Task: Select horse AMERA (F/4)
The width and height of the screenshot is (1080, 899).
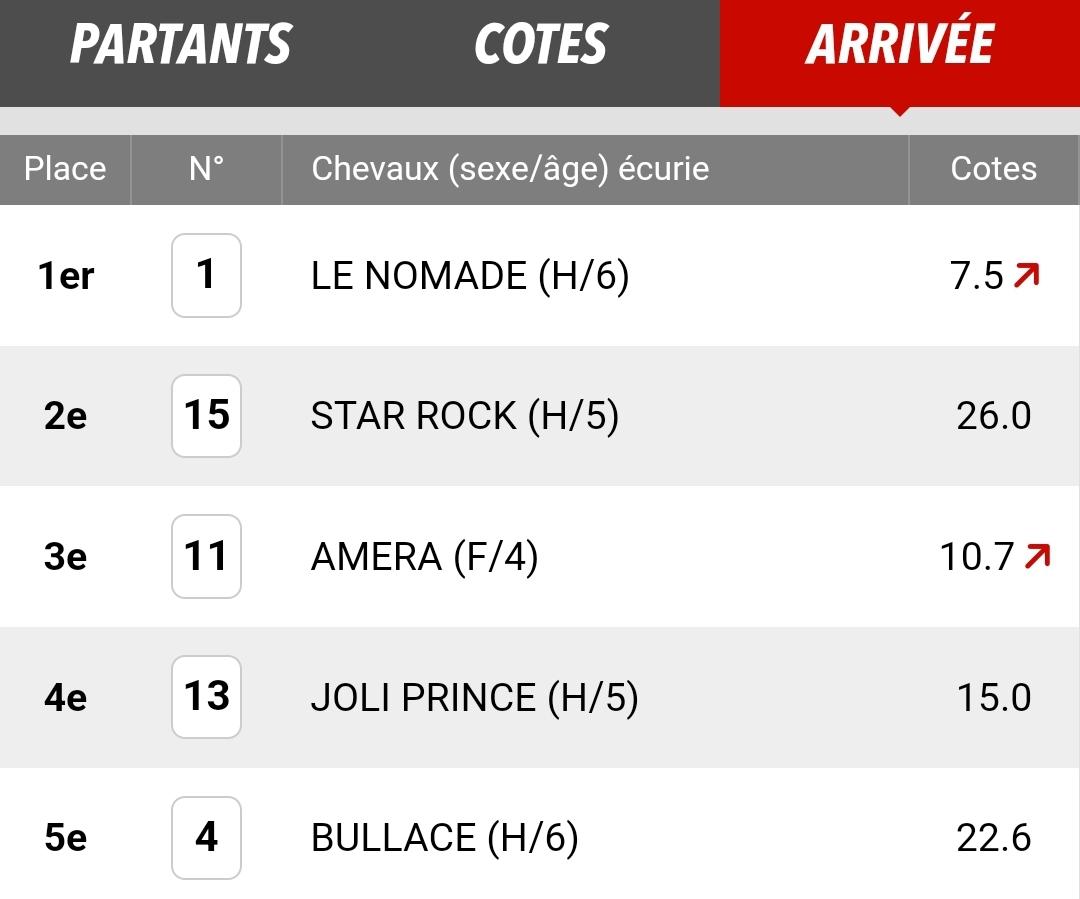Action: click(x=424, y=557)
